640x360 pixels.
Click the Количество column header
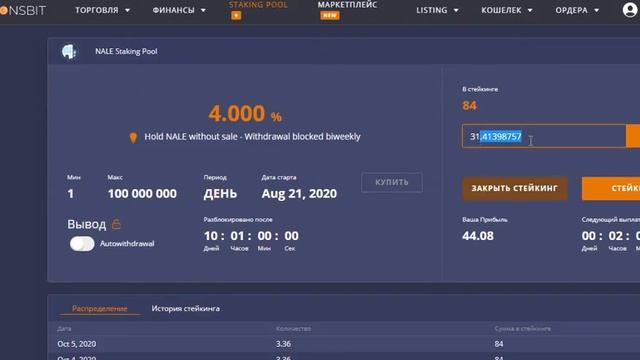pos(293,329)
